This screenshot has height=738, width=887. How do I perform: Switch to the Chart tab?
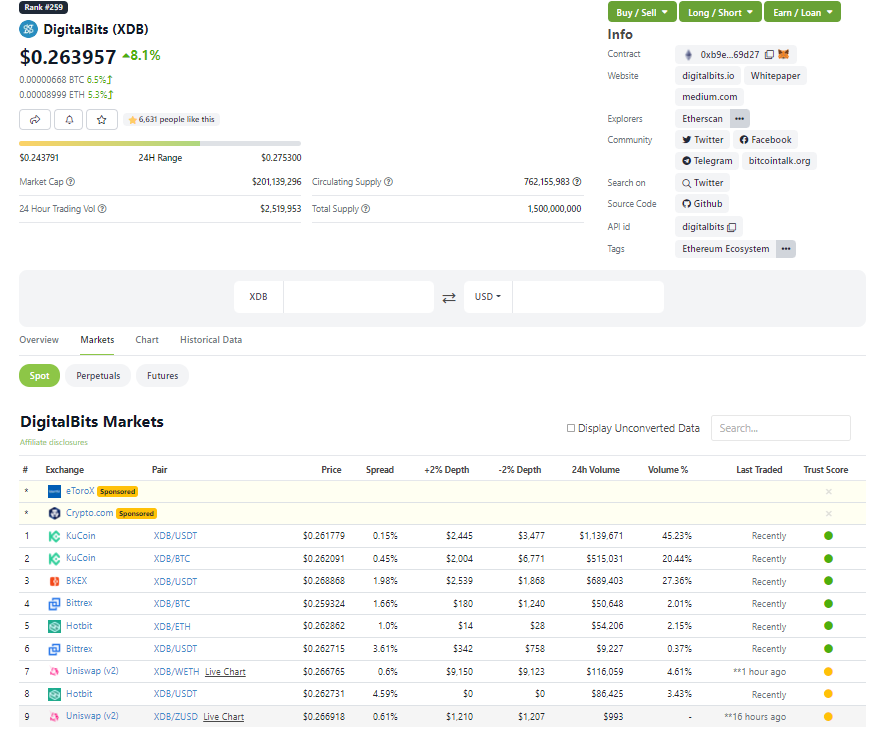147,340
